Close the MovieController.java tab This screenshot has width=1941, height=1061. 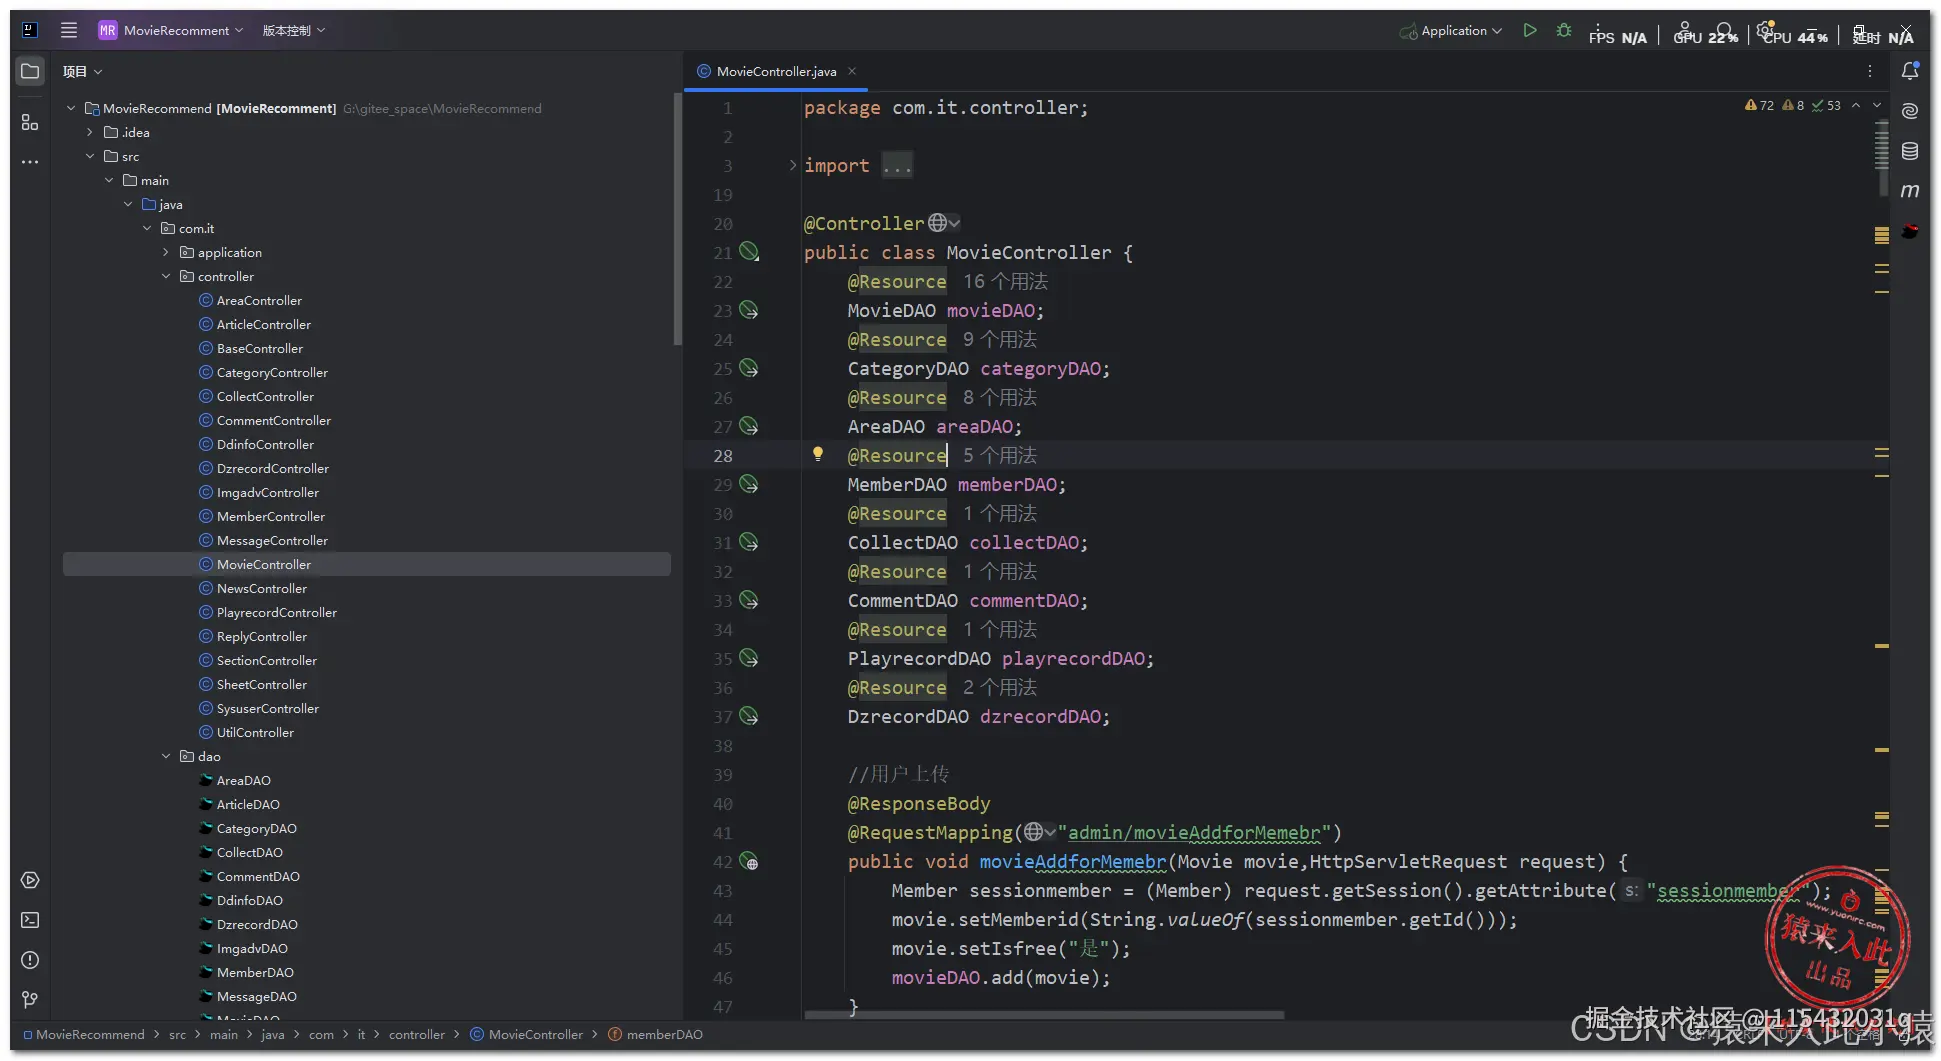tap(852, 71)
